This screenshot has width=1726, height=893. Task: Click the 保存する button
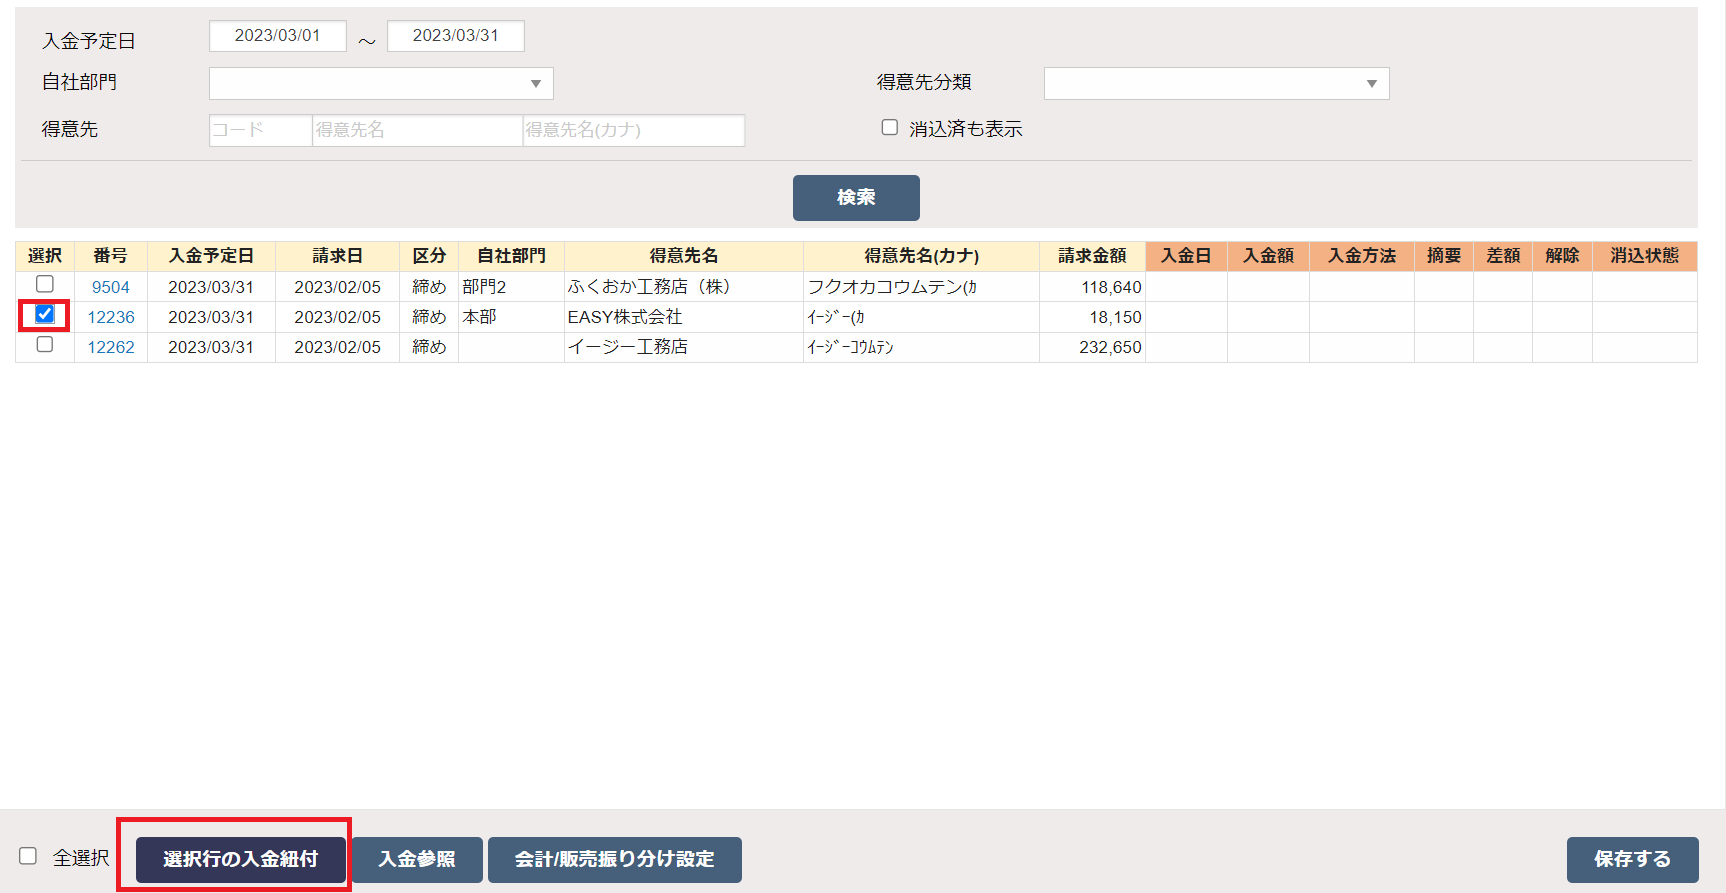point(1632,859)
